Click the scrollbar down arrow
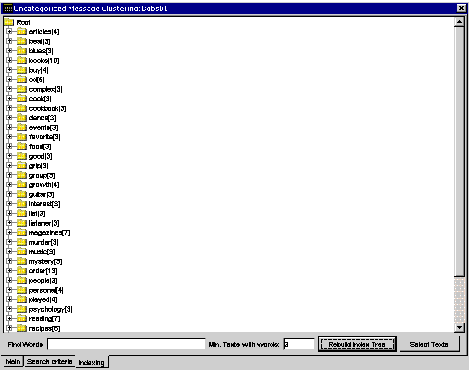470x371 pixels. point(459,328)
